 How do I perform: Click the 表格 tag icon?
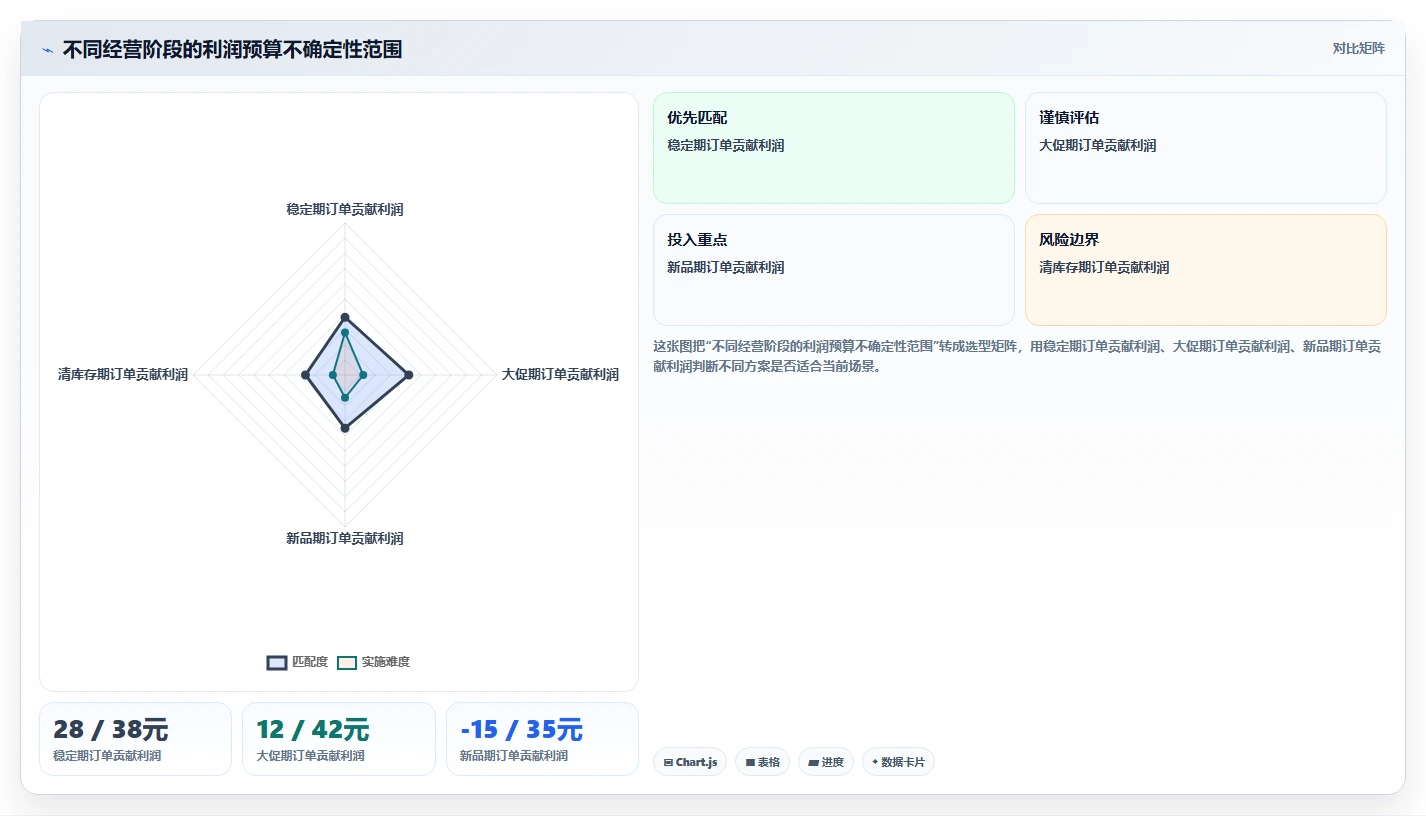tap(750, 762)
